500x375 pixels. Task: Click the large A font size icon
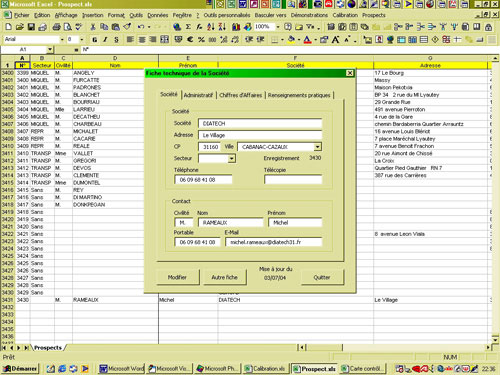click(336, 40)
